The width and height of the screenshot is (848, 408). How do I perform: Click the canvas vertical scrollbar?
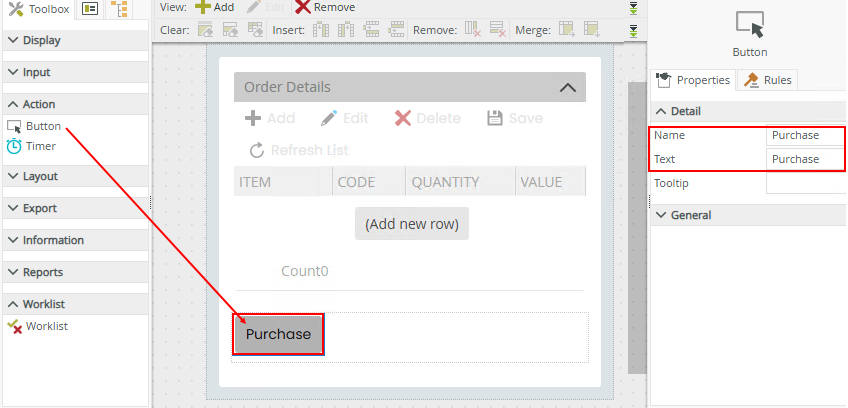(636, 227)
